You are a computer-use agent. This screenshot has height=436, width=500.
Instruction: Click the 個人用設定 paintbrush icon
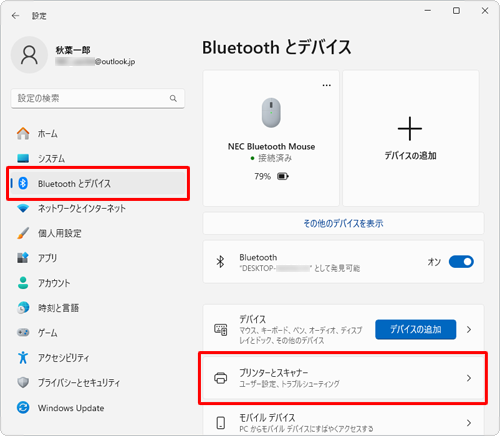coord(23,233)
